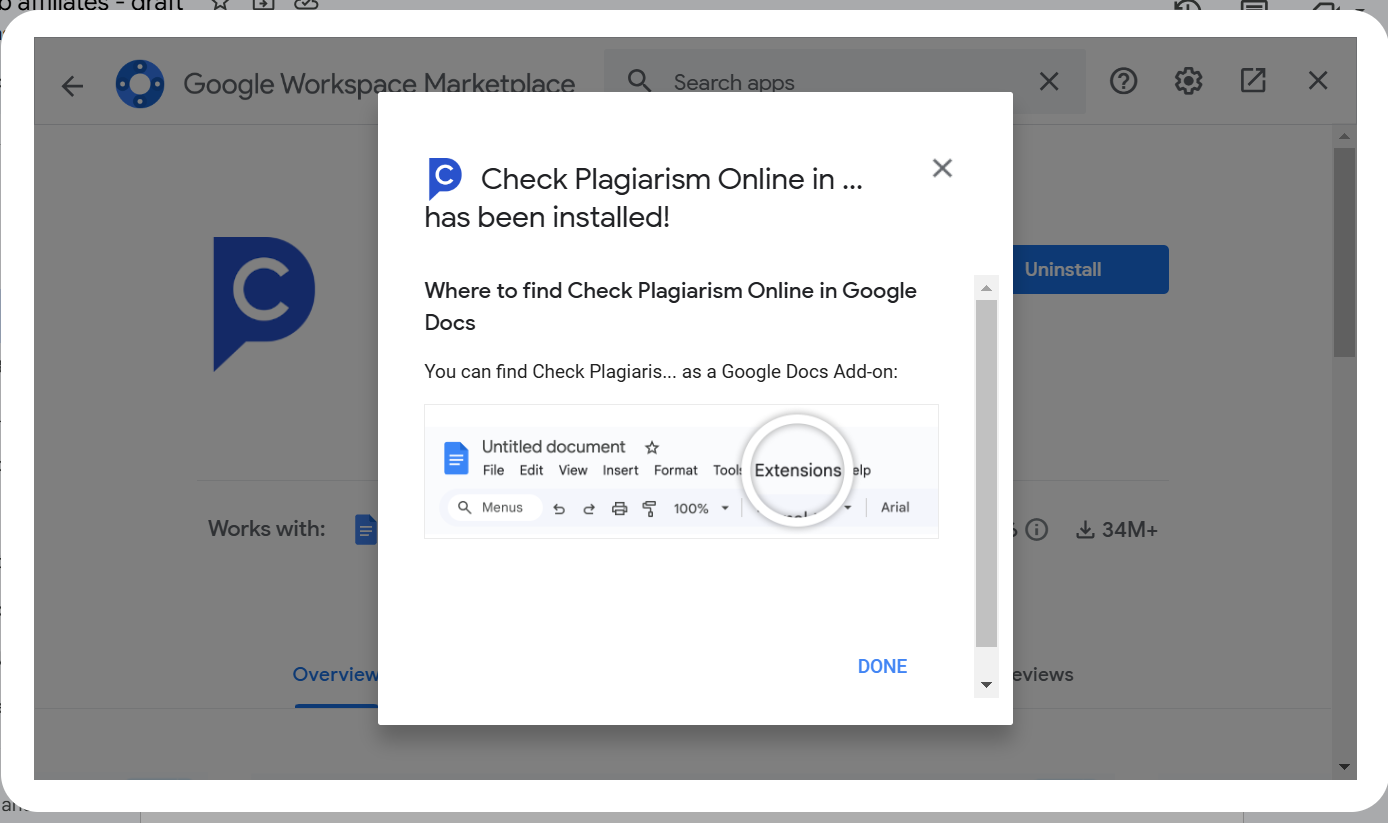Open the Help question mark icon
The image size is (1388, 823).
pyautogui.click(x=1124, y=81)
